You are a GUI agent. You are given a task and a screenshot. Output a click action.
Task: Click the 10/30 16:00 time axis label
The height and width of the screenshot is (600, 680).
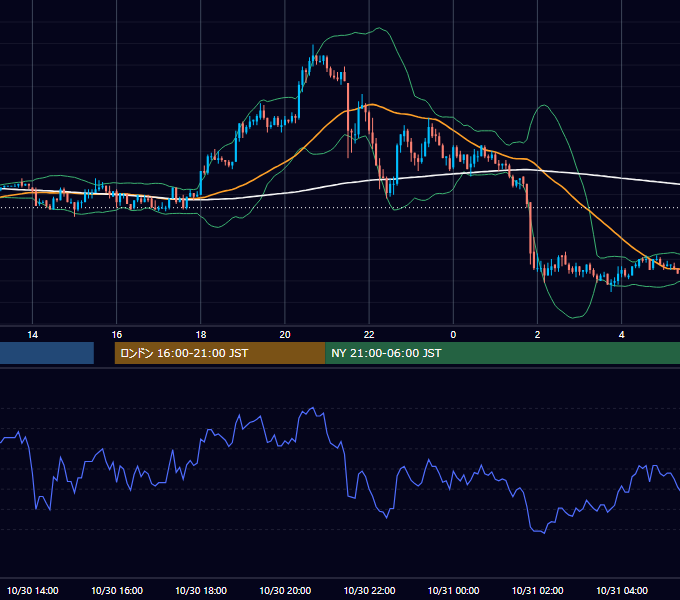(x=117, y=590)
